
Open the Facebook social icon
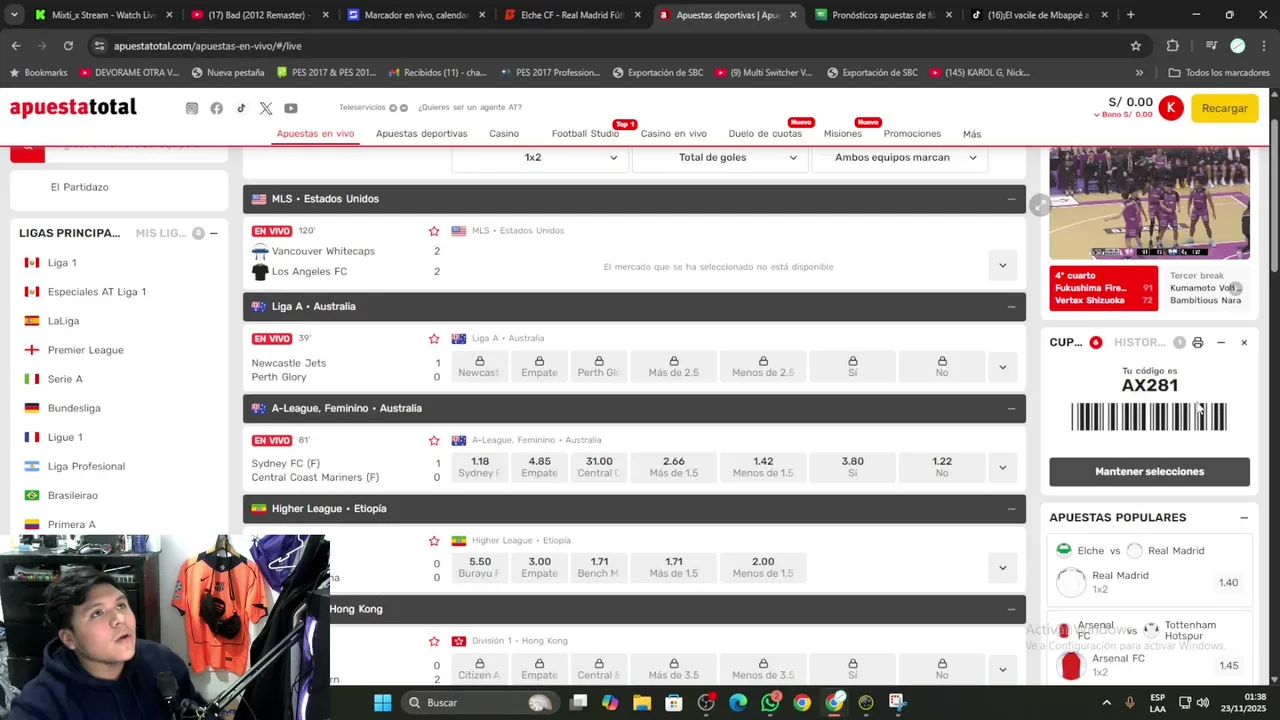(216, 108)
